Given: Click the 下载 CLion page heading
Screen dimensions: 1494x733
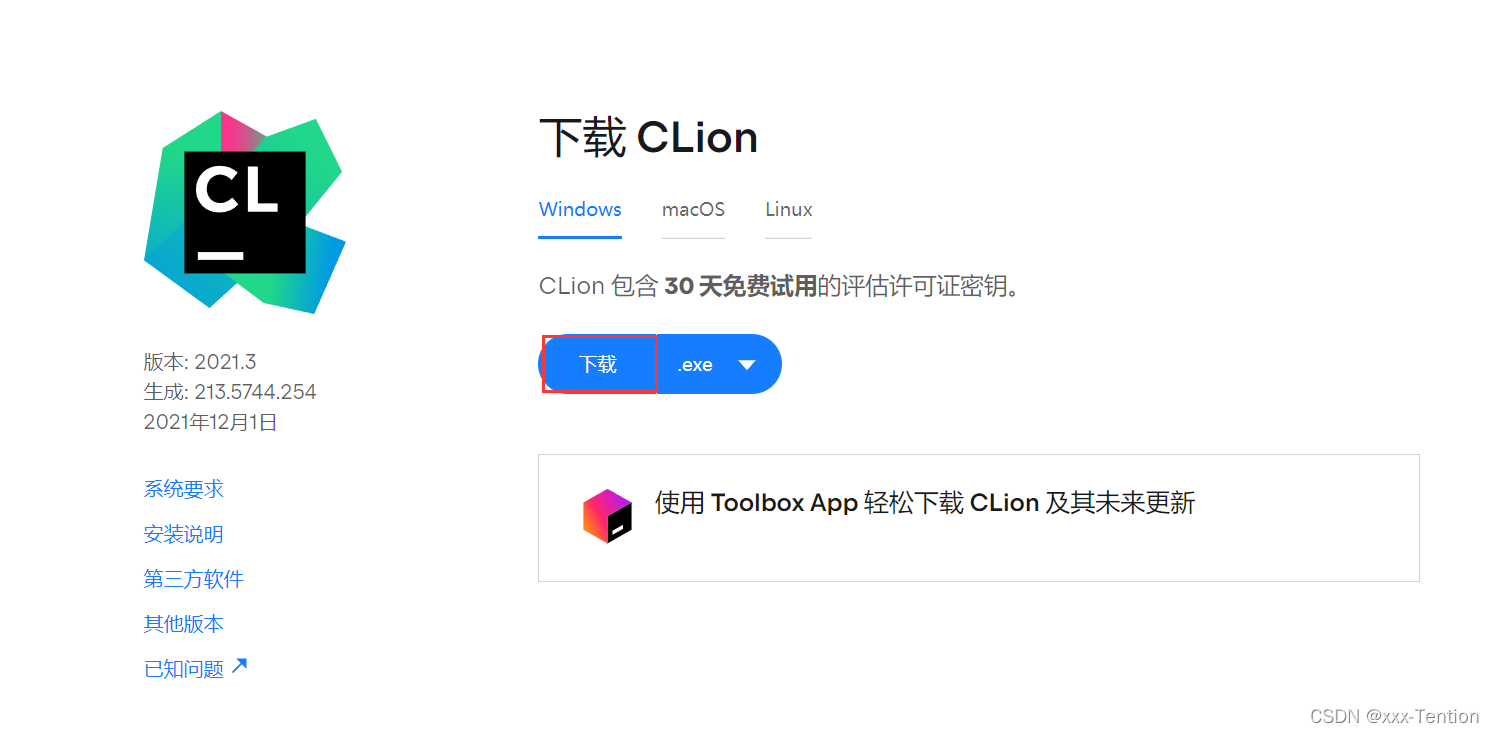Looking at the screenshot, I should (648, 137).
